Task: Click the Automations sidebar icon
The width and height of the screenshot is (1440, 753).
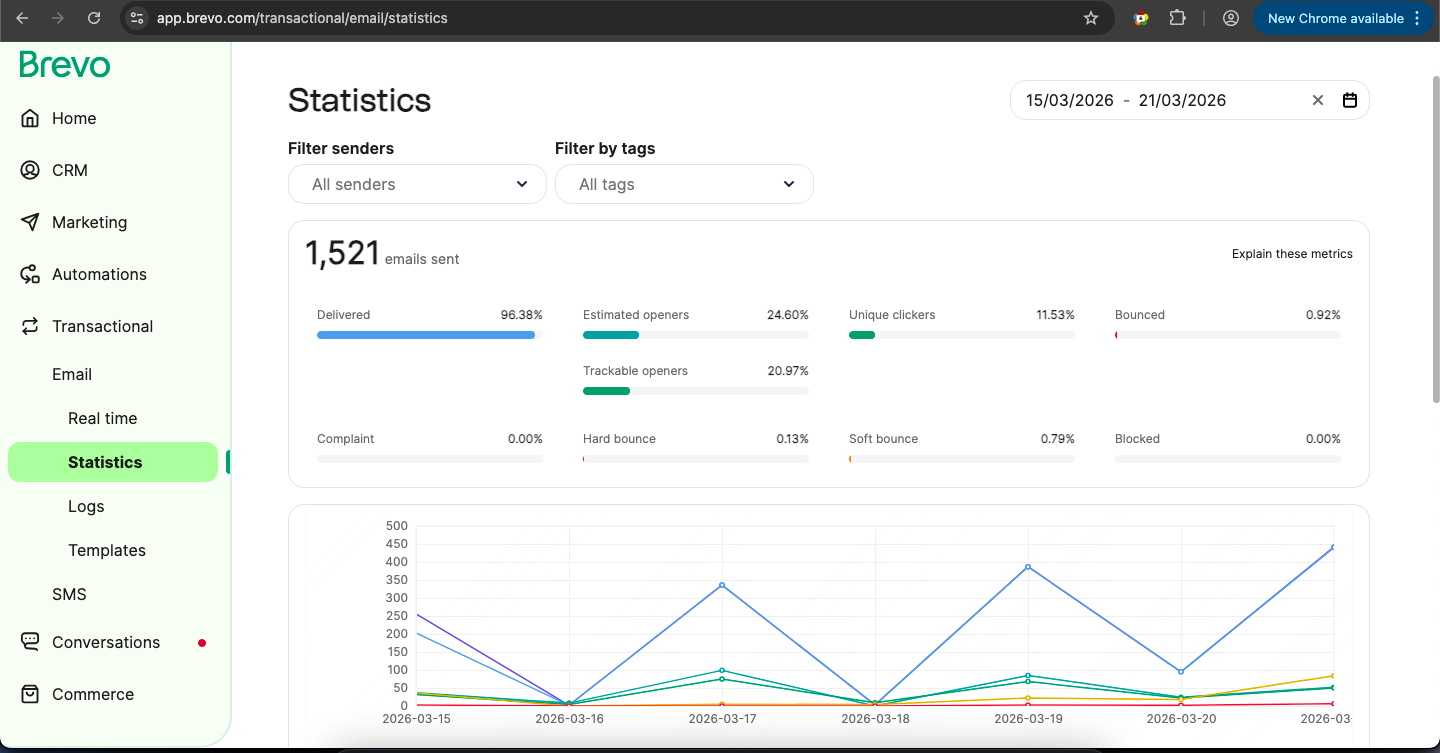Action: click(30, 274)
